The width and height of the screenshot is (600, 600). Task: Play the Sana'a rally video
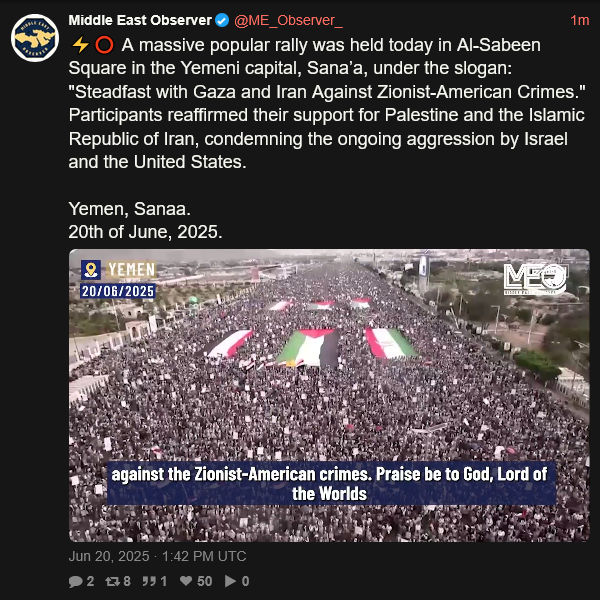coord(329,395)
